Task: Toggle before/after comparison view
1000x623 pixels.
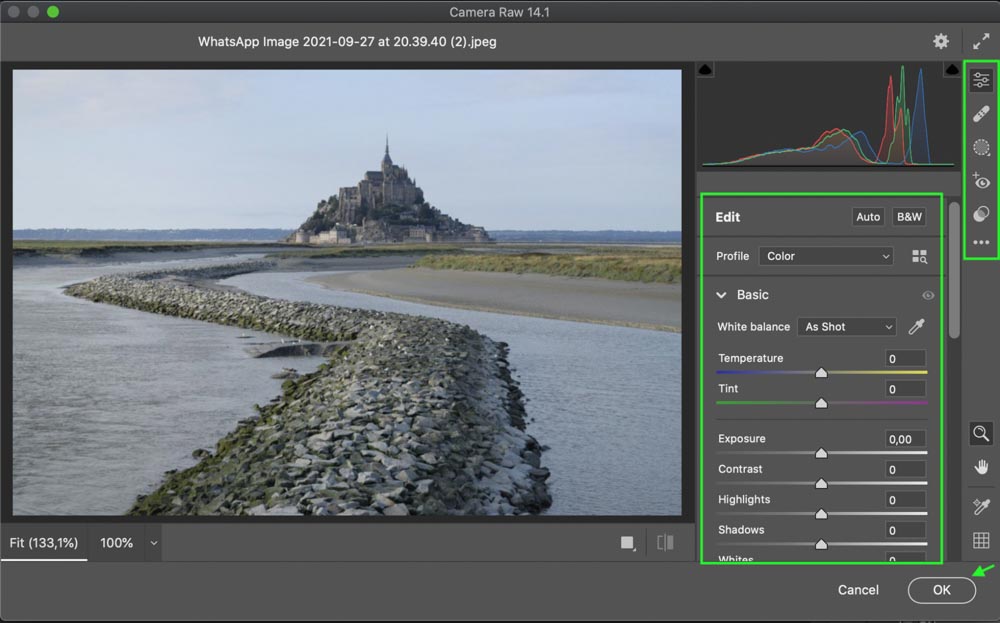Action: (x=665, y=543)
